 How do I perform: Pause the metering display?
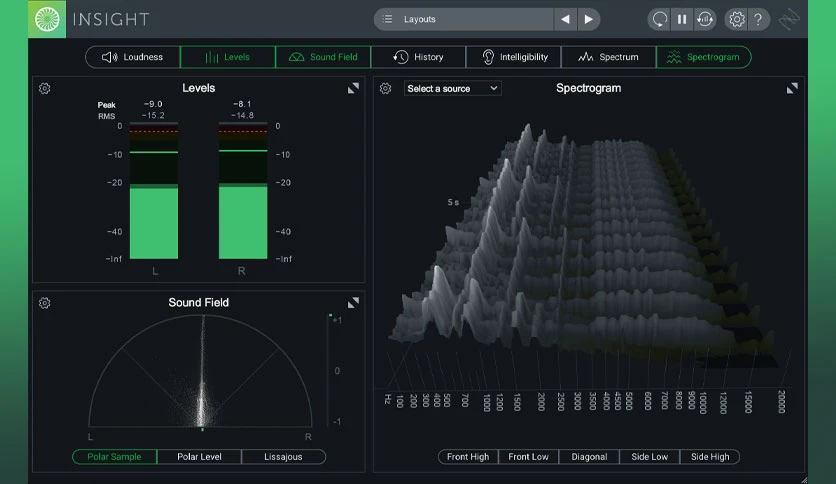(682, 19)
